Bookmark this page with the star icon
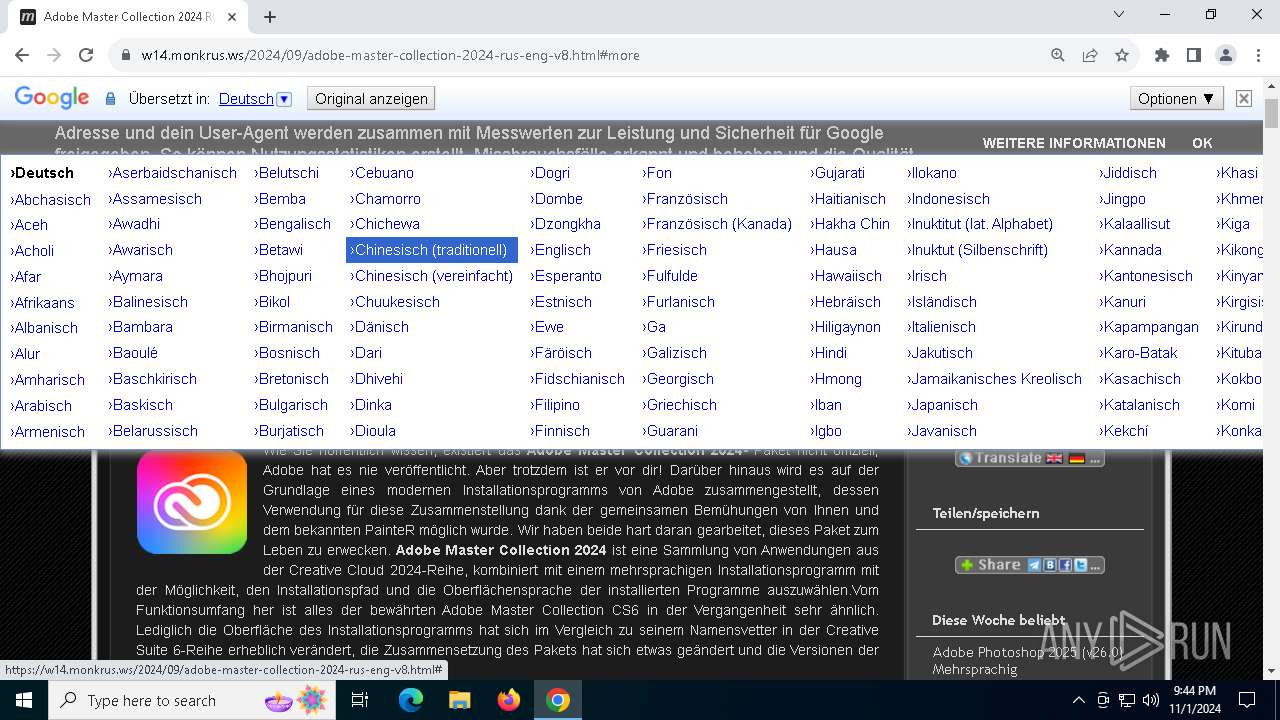This screenshot has width=1280, height=720. click(x=1122, y=55)
